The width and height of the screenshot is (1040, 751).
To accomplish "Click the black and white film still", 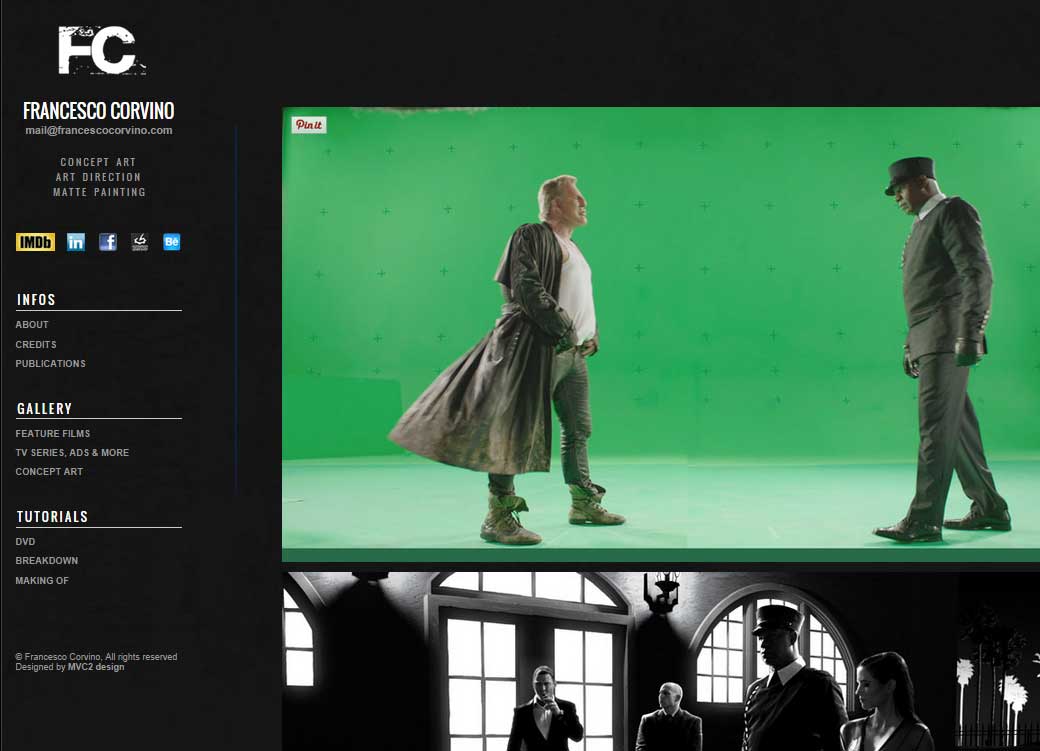I will (x=660, y=662).
